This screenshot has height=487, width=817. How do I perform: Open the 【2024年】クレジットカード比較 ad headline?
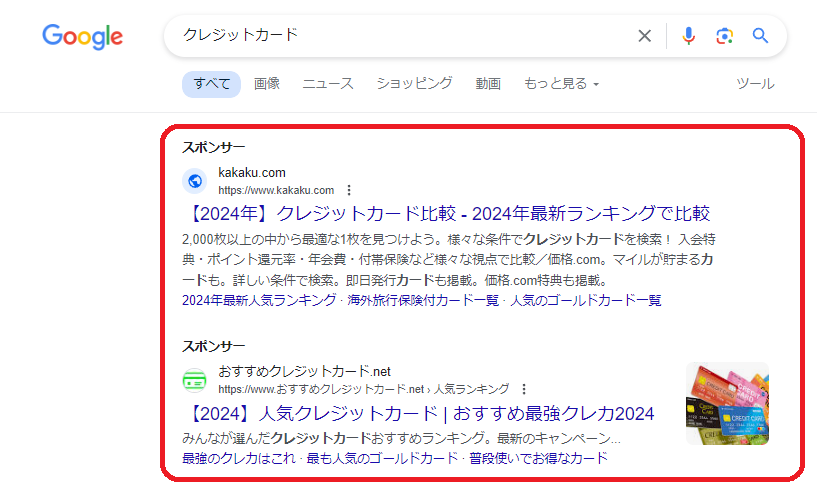point(446,214)
